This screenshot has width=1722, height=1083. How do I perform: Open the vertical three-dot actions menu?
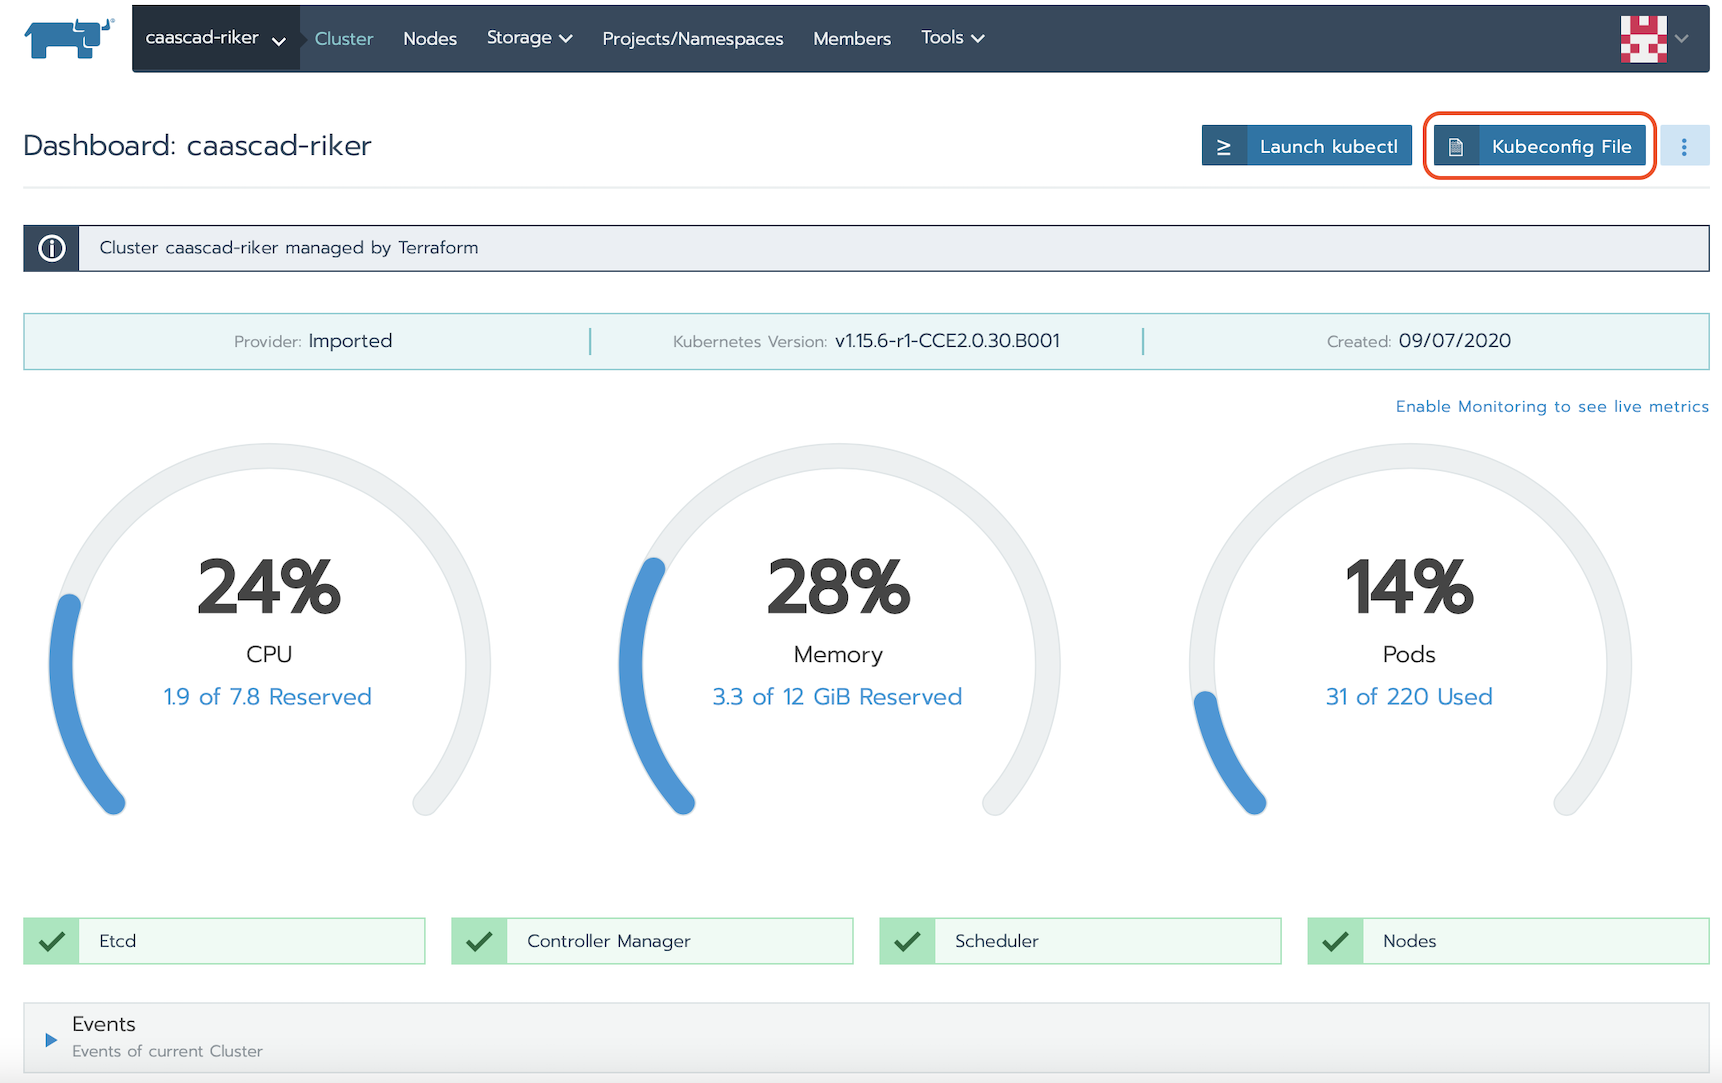tap(1684, 147)
